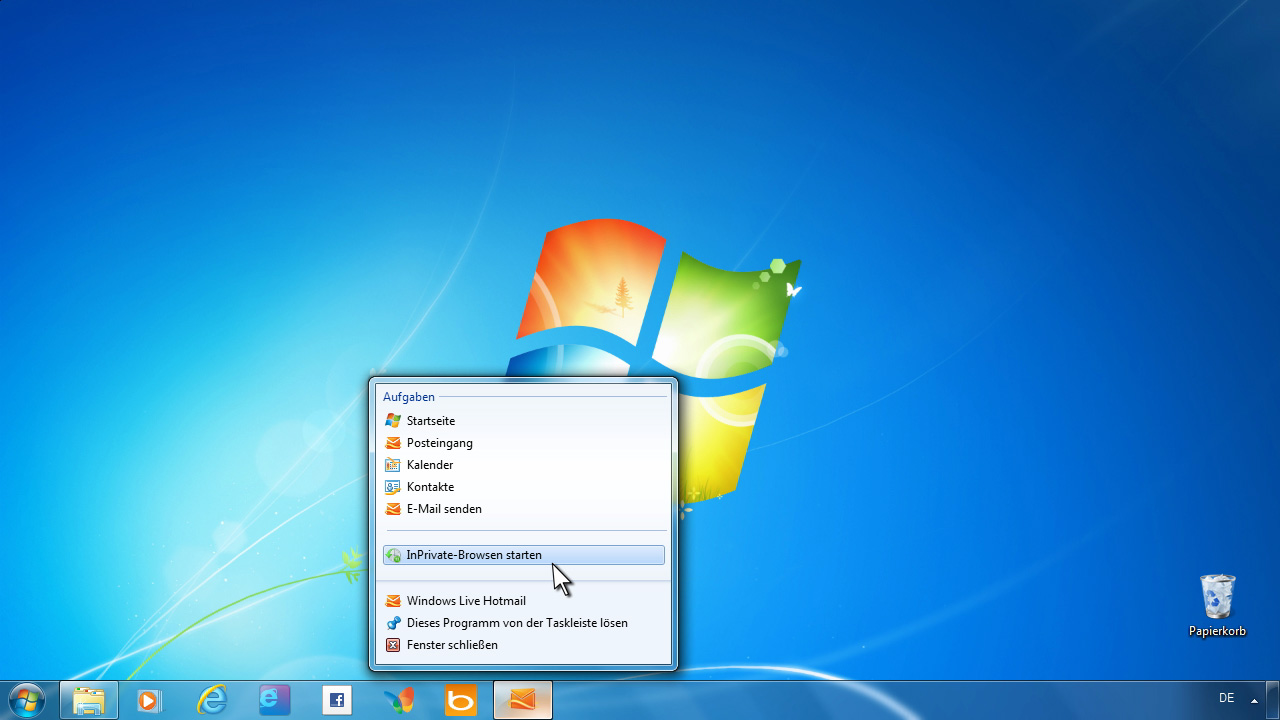Open the pinned Facebook taskbar icon

point(337,700)
